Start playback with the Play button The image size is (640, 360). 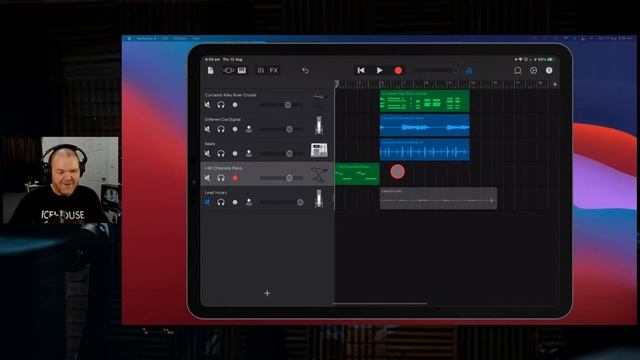click(x=380, y=71)
